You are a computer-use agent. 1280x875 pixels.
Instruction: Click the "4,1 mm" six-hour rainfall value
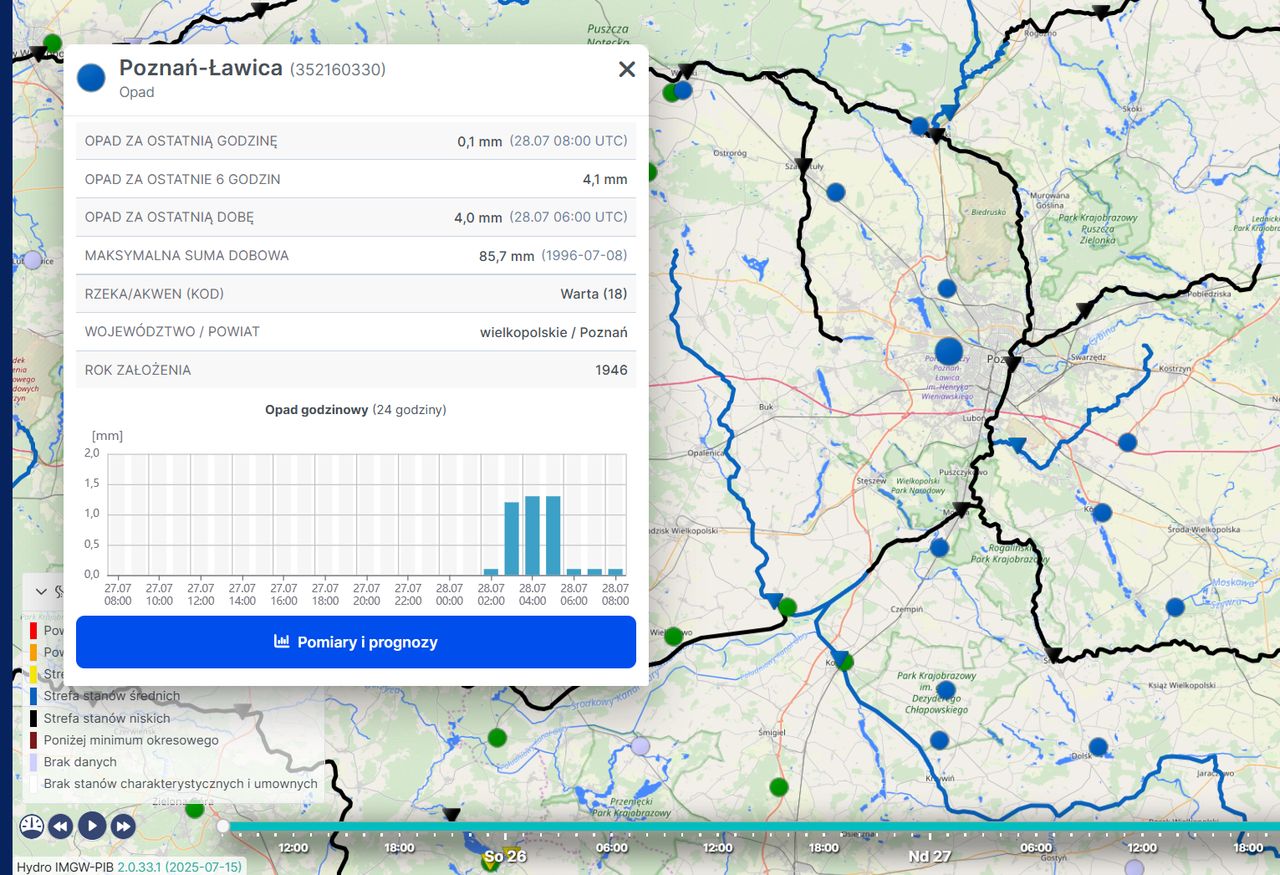(605, 180)
